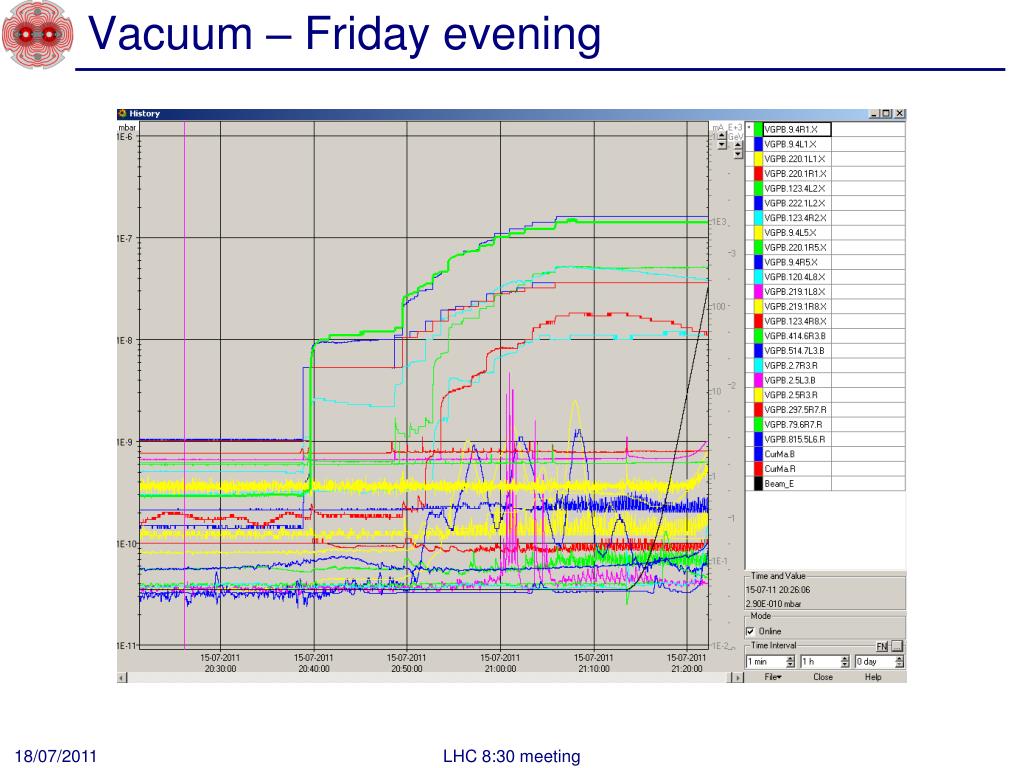
Task: Click the ellipsis button next to FN
Action: [897, 646]
